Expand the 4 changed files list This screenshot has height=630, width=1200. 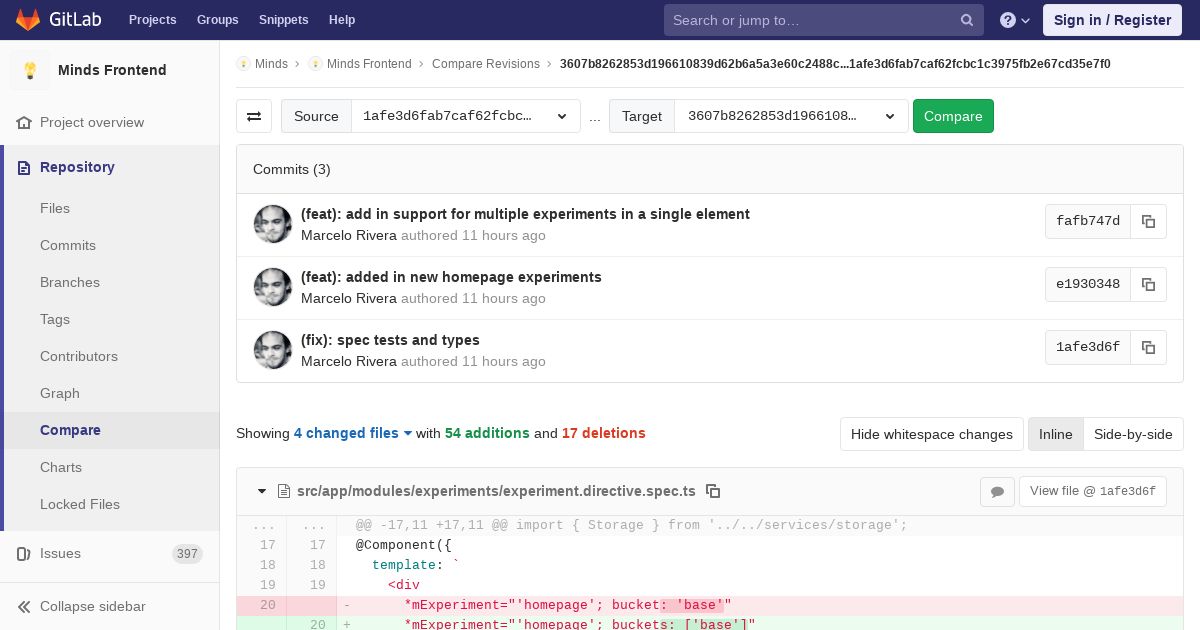(x=353, y=433)
